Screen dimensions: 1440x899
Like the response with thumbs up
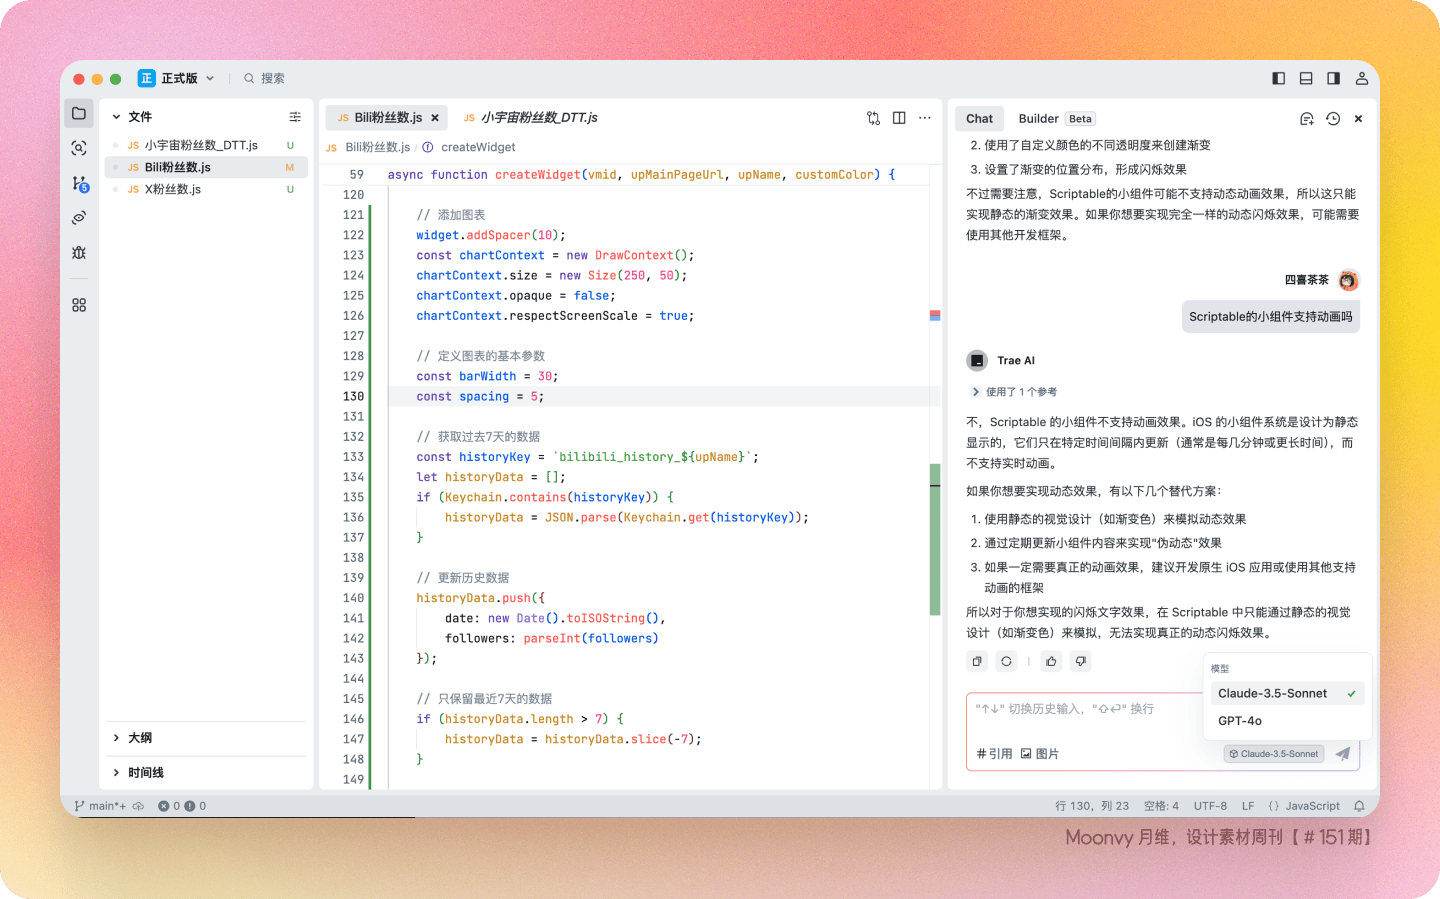1051,661
